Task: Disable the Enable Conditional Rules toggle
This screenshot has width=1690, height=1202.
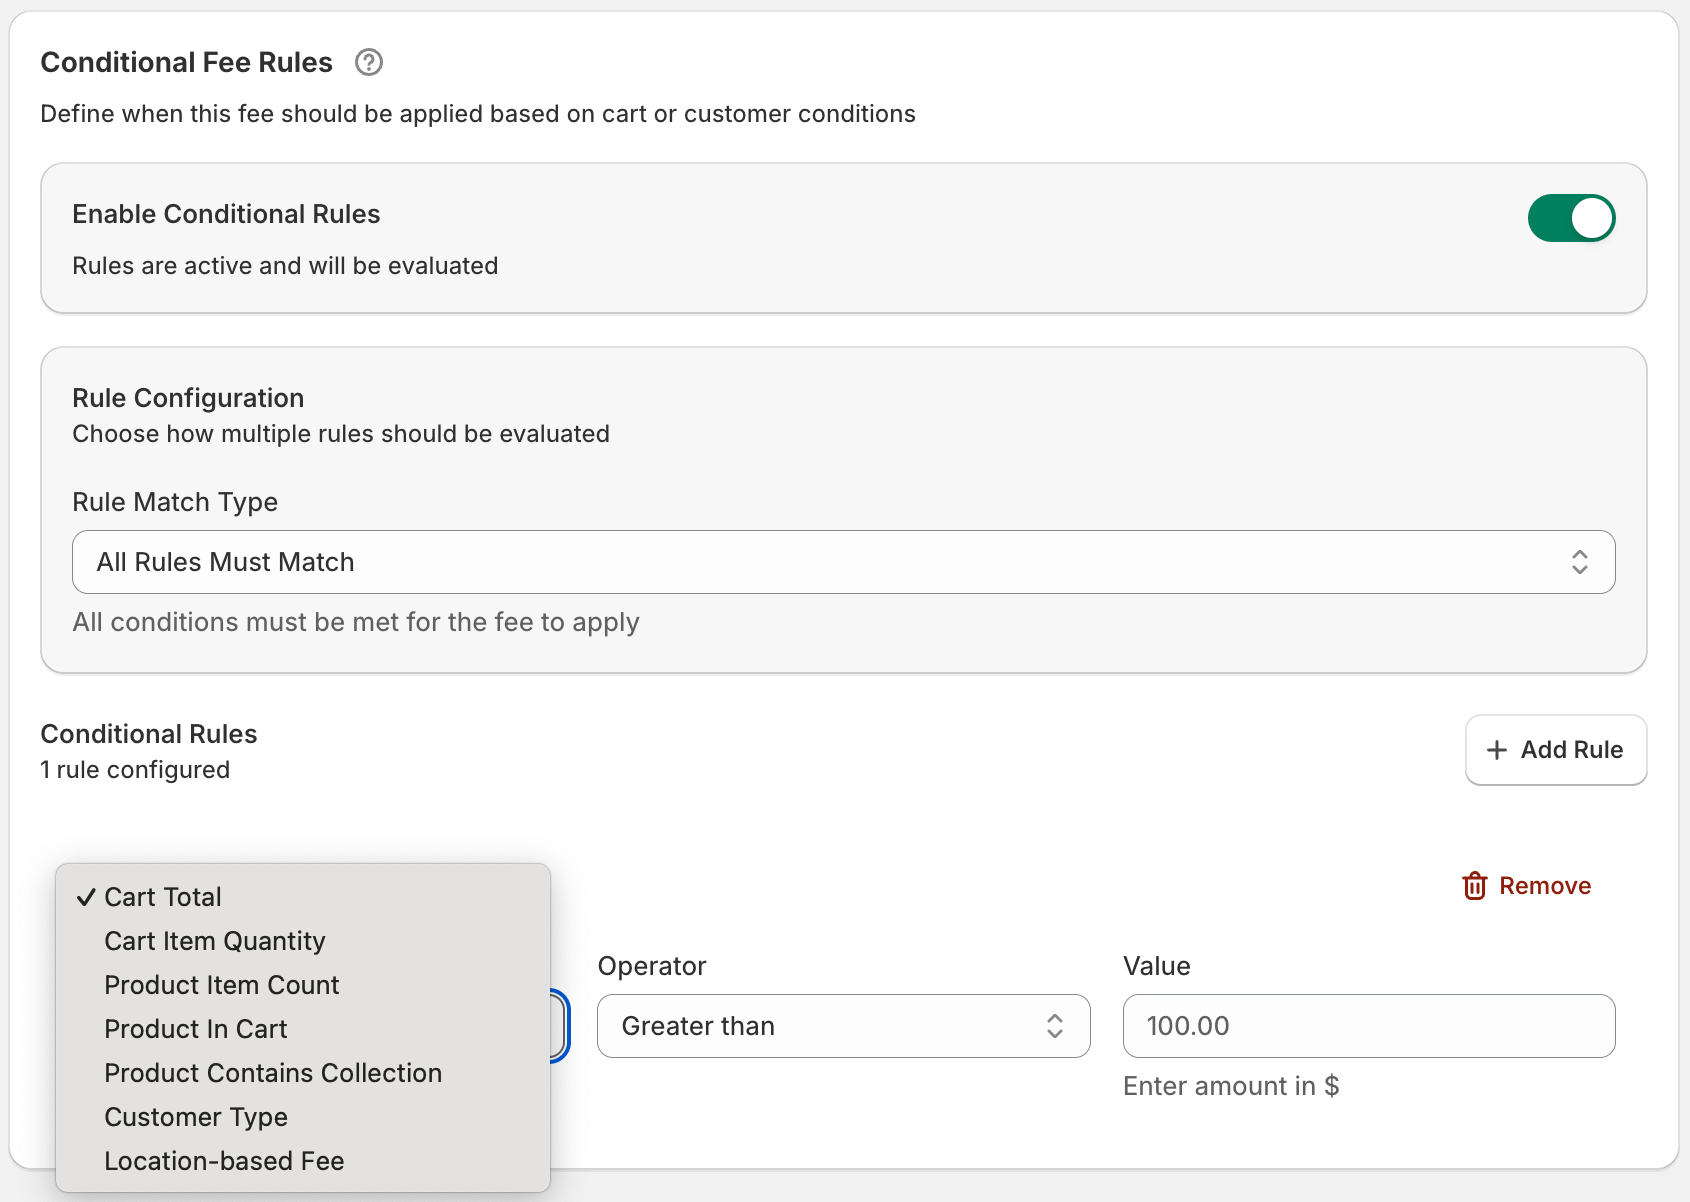Action: click(x=1570, y=218)
